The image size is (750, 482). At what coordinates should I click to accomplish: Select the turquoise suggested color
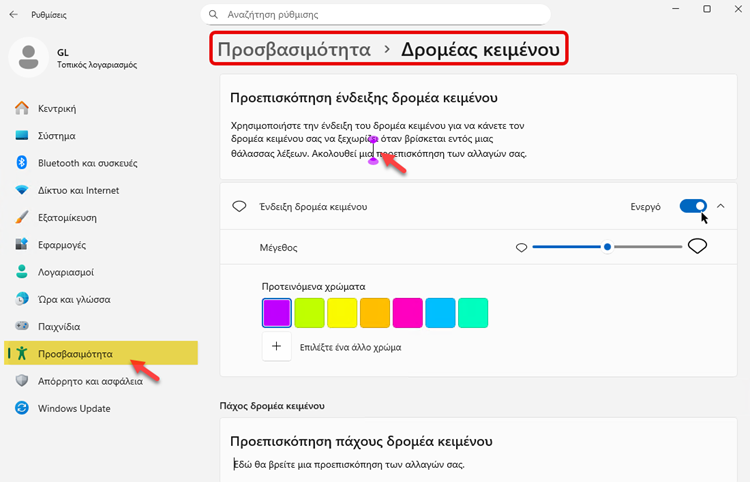pos(473,313)
